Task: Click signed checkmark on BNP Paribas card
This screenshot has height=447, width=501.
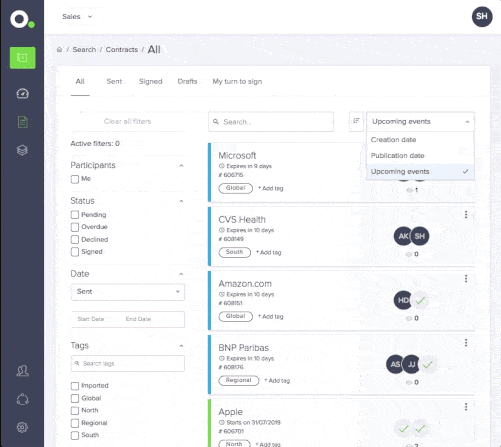Action: click(x=428, y=364)
